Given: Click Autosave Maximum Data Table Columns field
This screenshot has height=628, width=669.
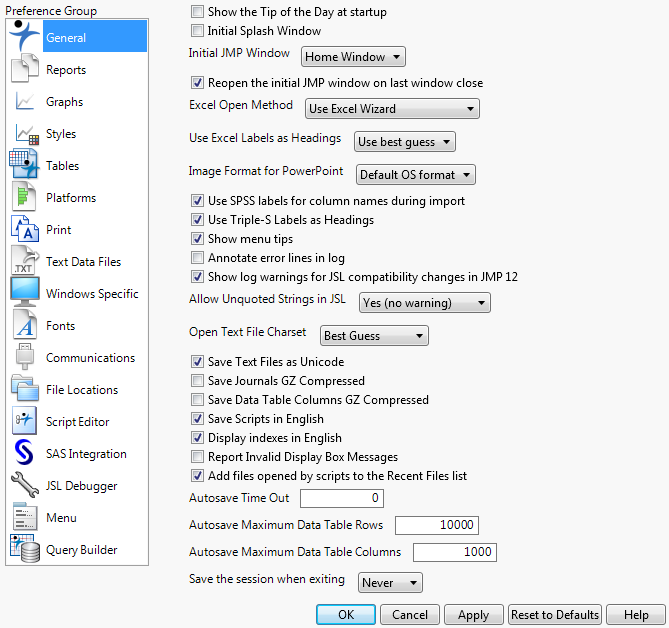Looking at the screenshot, I should (x=455, y=552).
